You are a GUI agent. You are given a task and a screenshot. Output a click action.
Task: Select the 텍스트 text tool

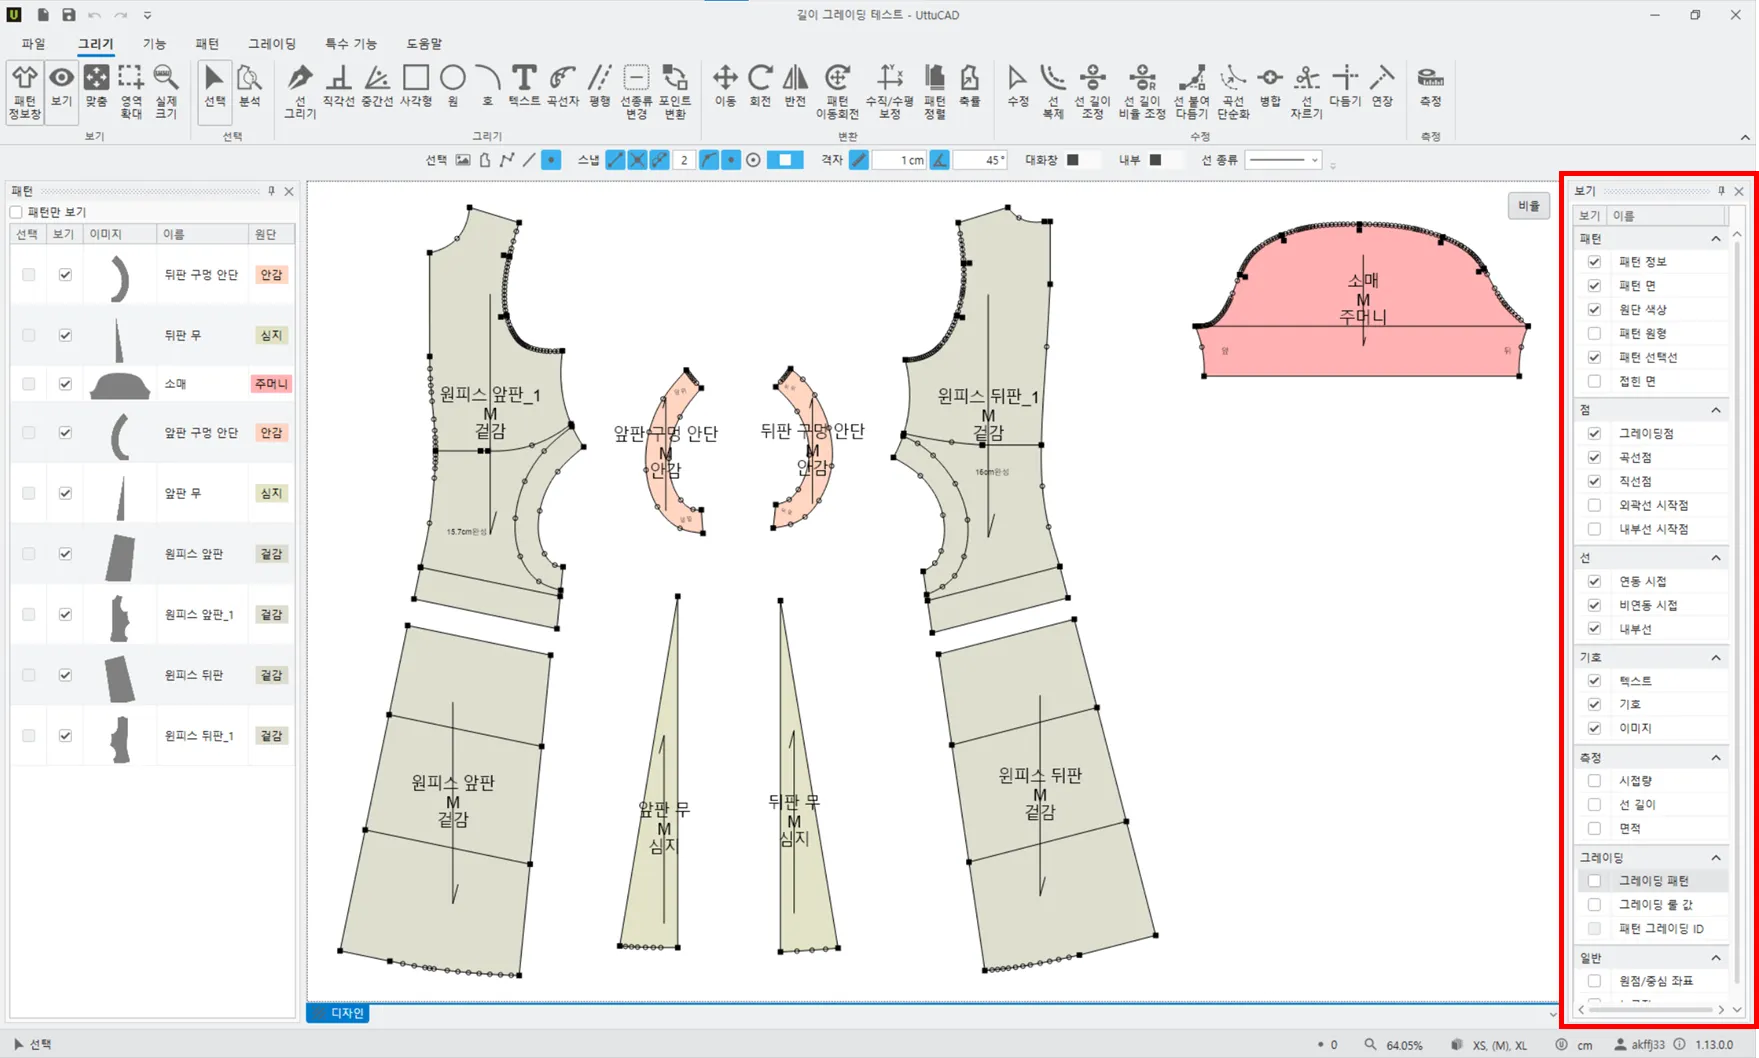click(x=524, y=87)
